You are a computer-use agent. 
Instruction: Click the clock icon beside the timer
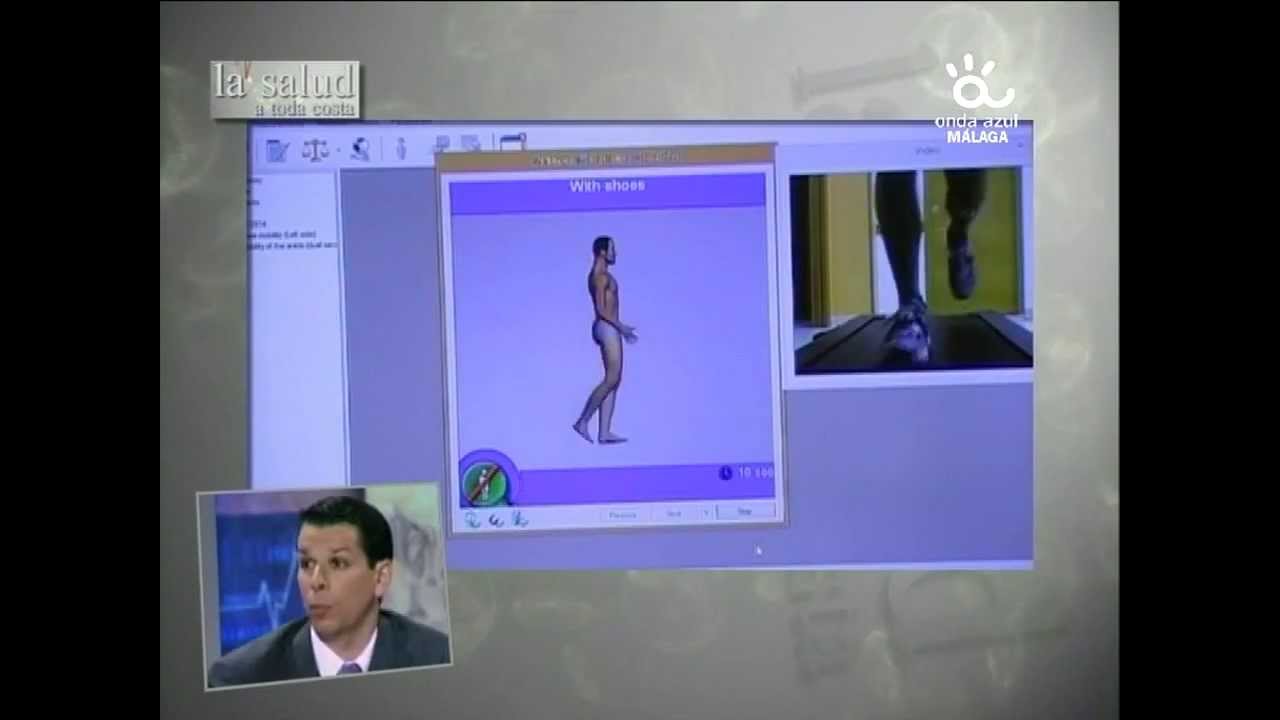[726, 473]
